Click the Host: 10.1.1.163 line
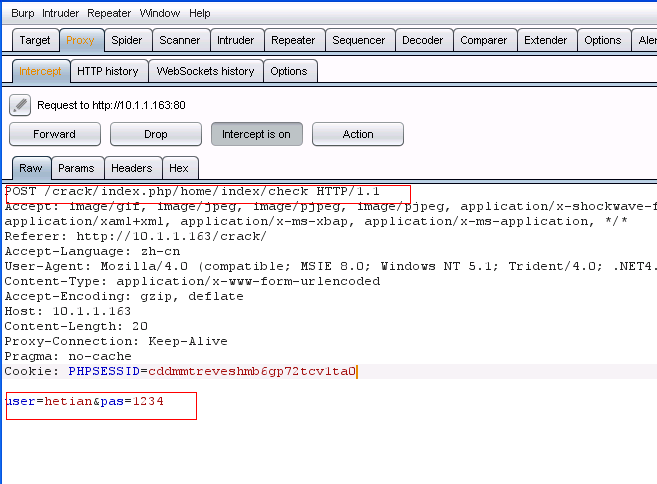This screenshot has height=484, width=657. 68,311
